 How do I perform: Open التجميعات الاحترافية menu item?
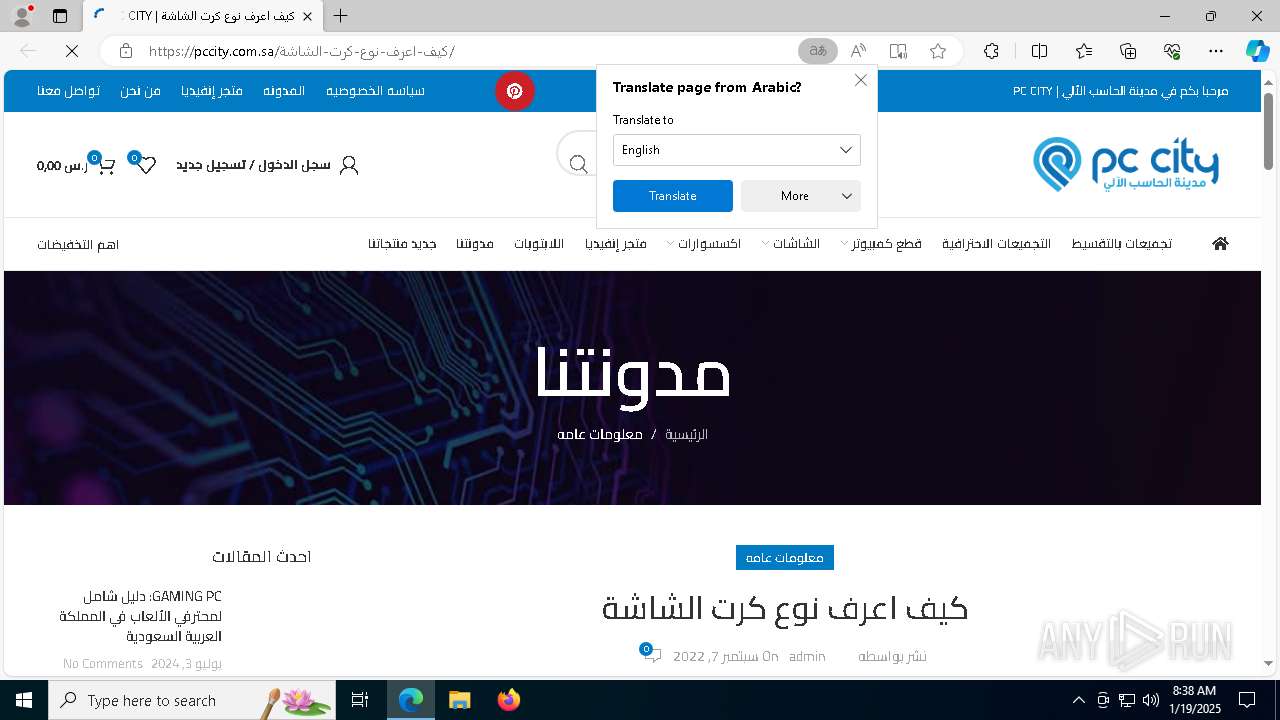pos(996,244)
